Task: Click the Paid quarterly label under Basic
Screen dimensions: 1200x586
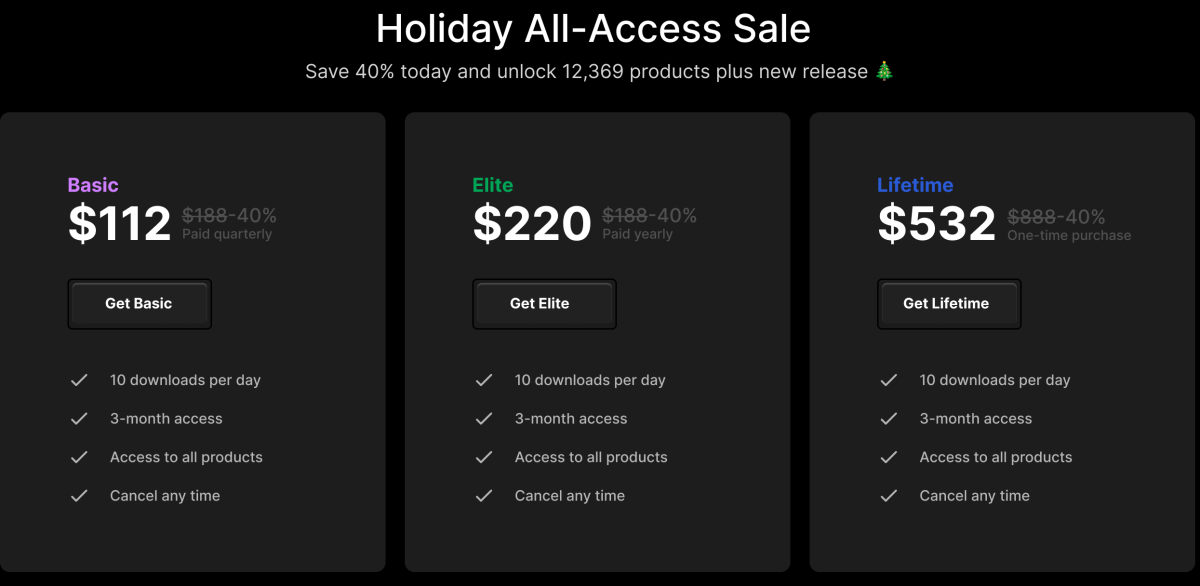Action: click(x=227, y=235)
